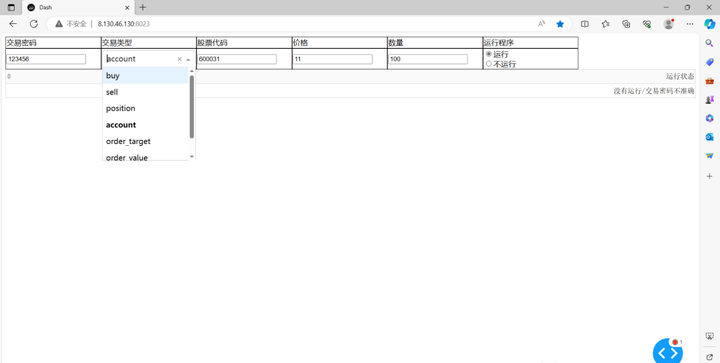Image resolution: width=720 pixels, height=363 pixels.
Task: Select the position option in the list
Action: coord(146,108)
